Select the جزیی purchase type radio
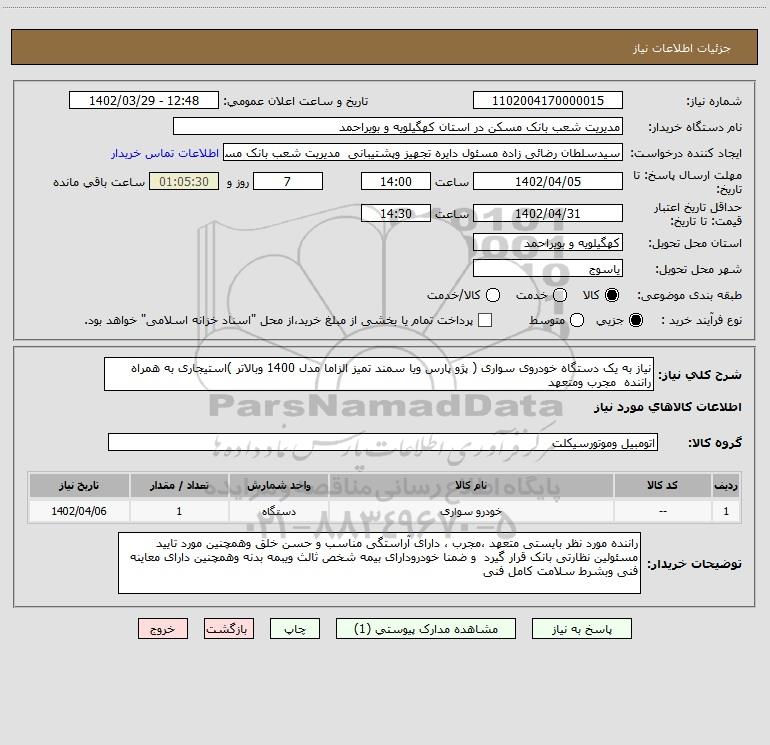The width and height of the screenshot is (770, 745). pyautogui.click(x=635, y=320)
